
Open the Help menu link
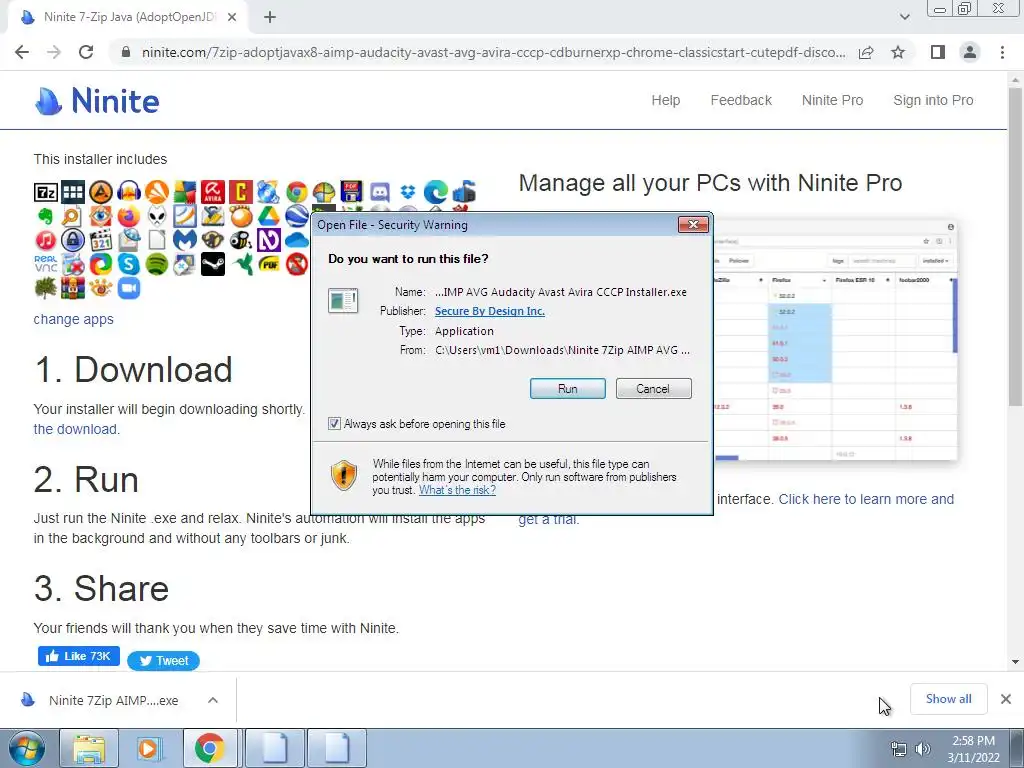665,100
